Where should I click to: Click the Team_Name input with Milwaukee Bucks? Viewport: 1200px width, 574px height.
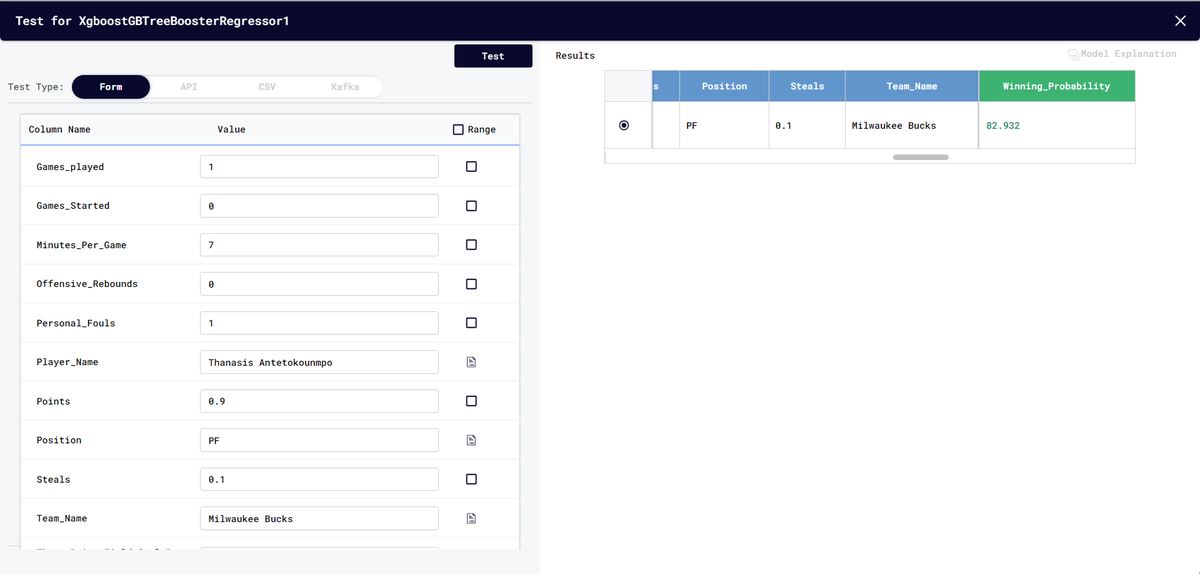point(319,518)
